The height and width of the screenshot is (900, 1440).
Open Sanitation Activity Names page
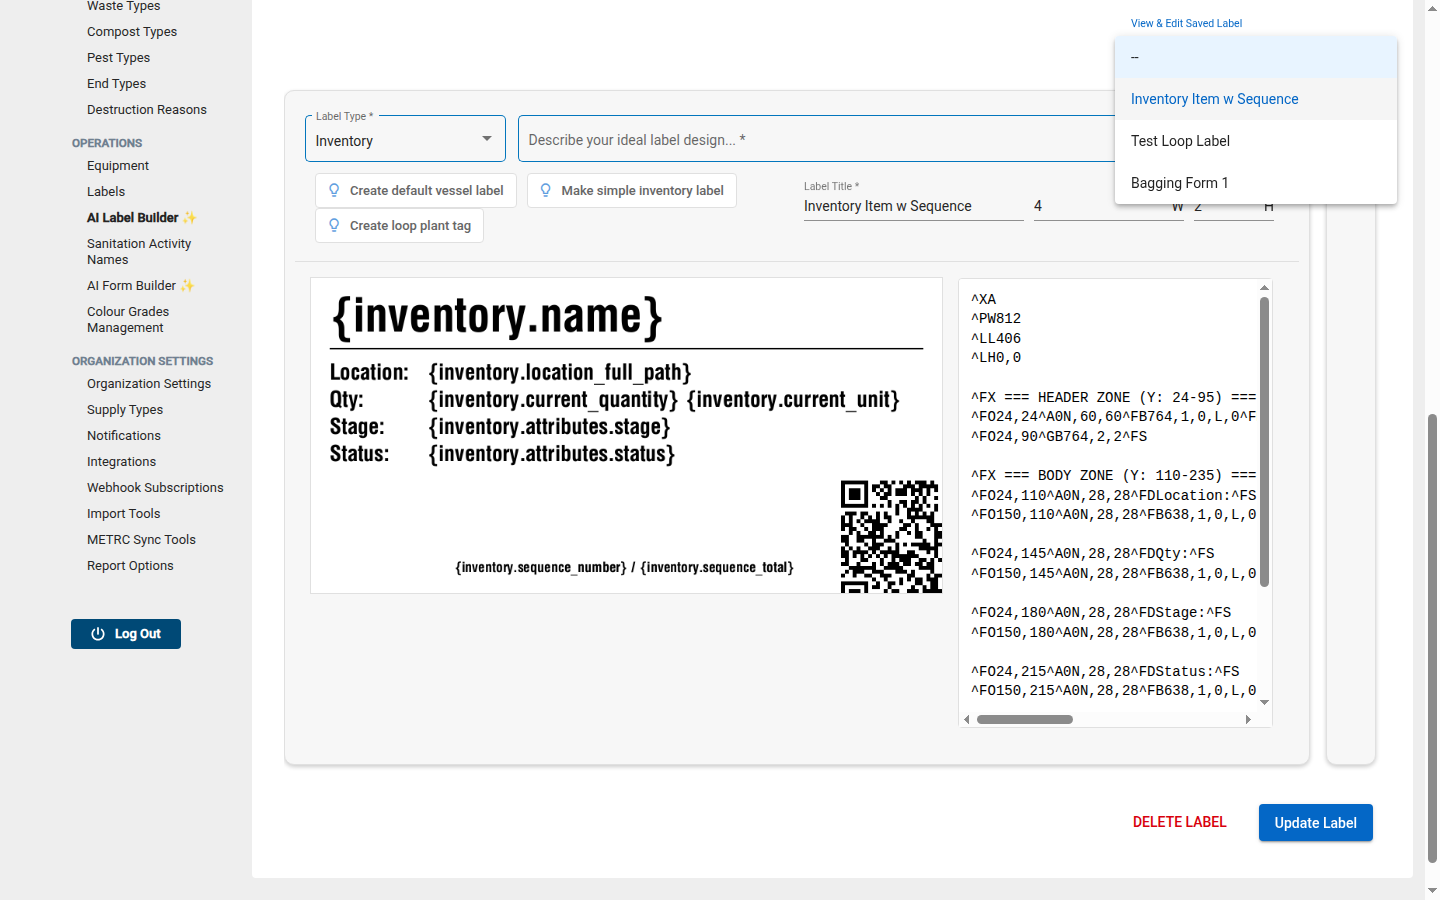point(139,252)
